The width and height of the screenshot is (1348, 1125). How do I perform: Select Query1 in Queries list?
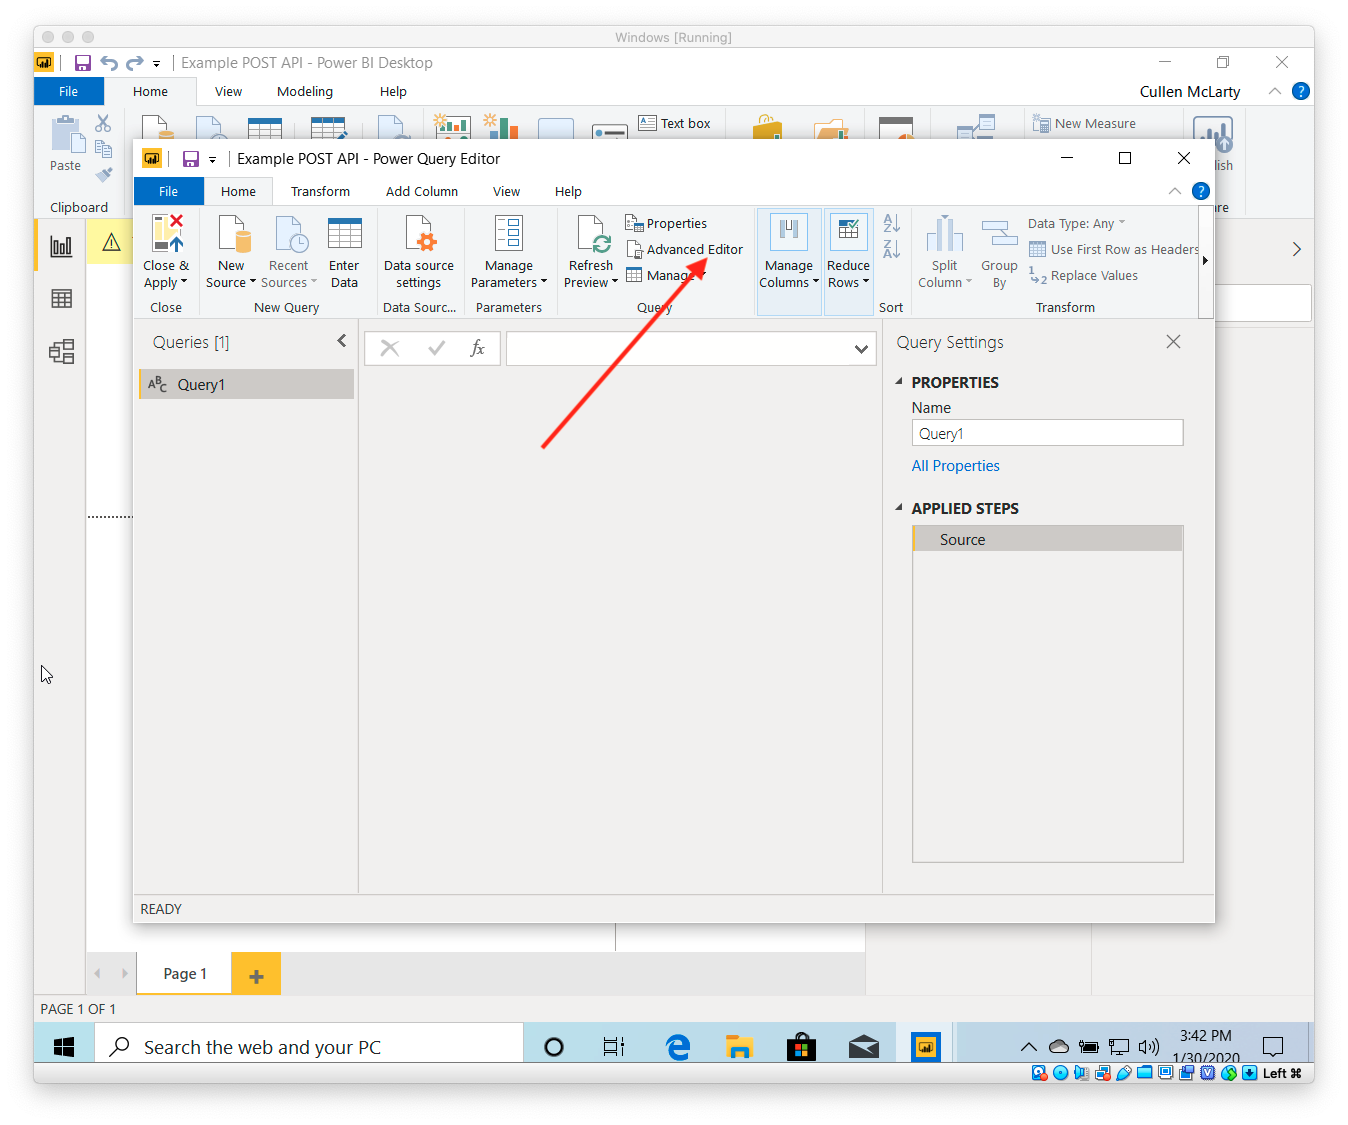[247, 384]
